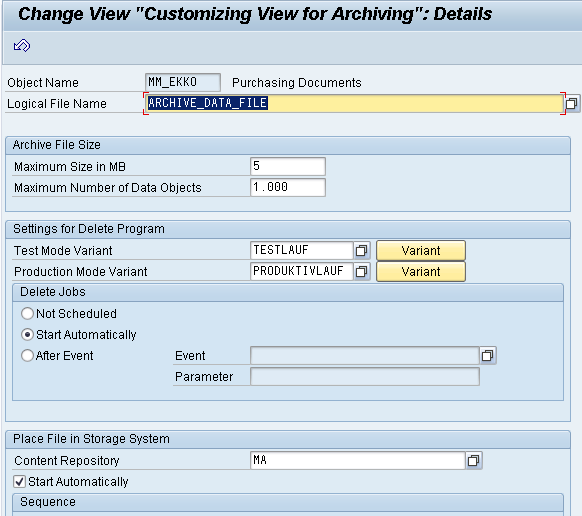Click Variant button for Production Mode

tap(421, 272)
